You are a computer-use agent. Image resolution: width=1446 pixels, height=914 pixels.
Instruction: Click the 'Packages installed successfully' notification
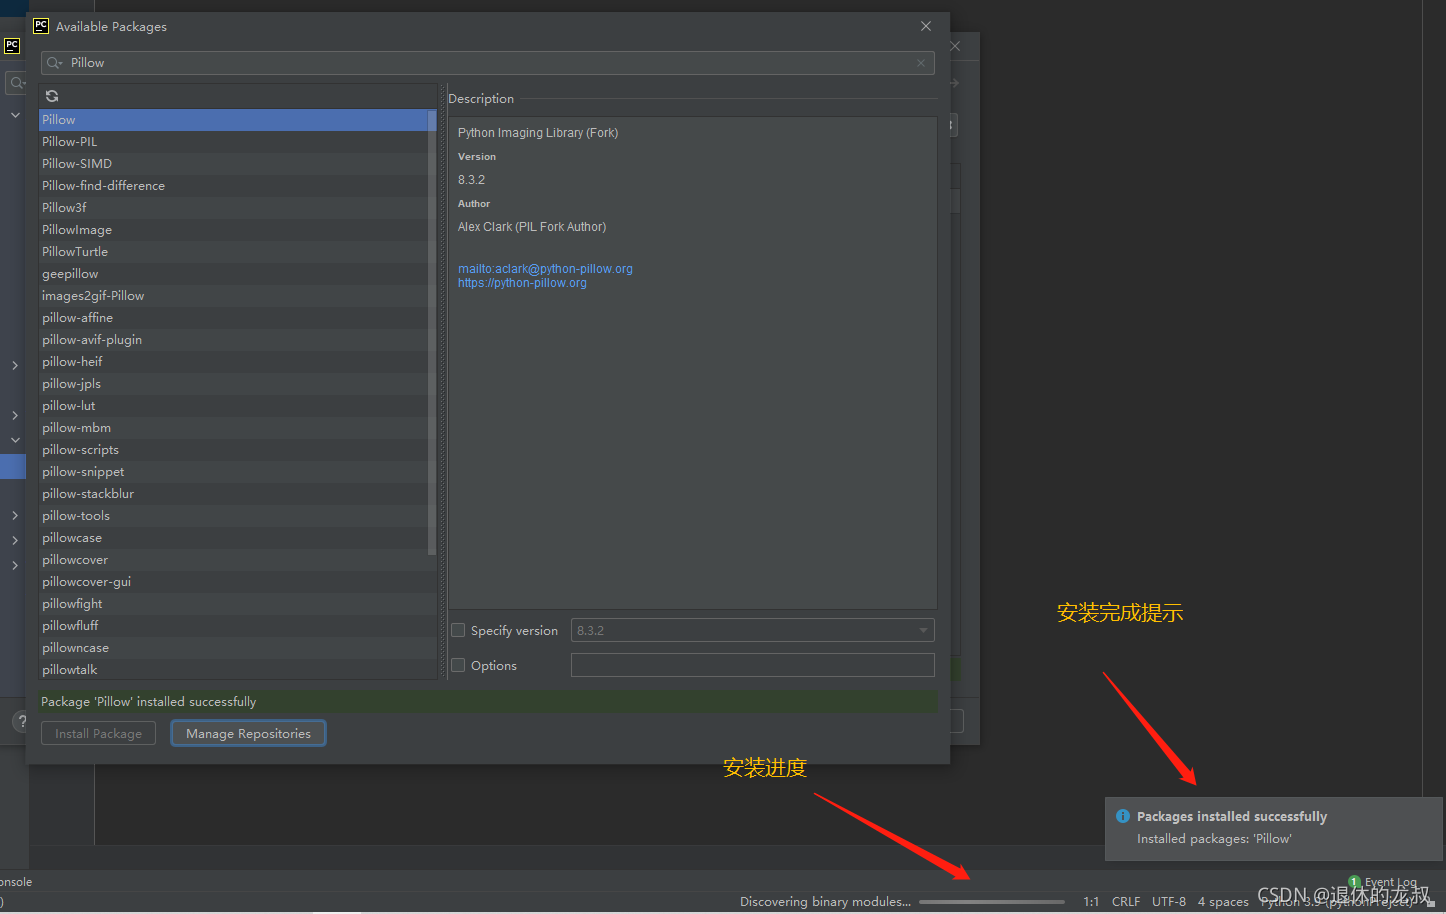1273,828
